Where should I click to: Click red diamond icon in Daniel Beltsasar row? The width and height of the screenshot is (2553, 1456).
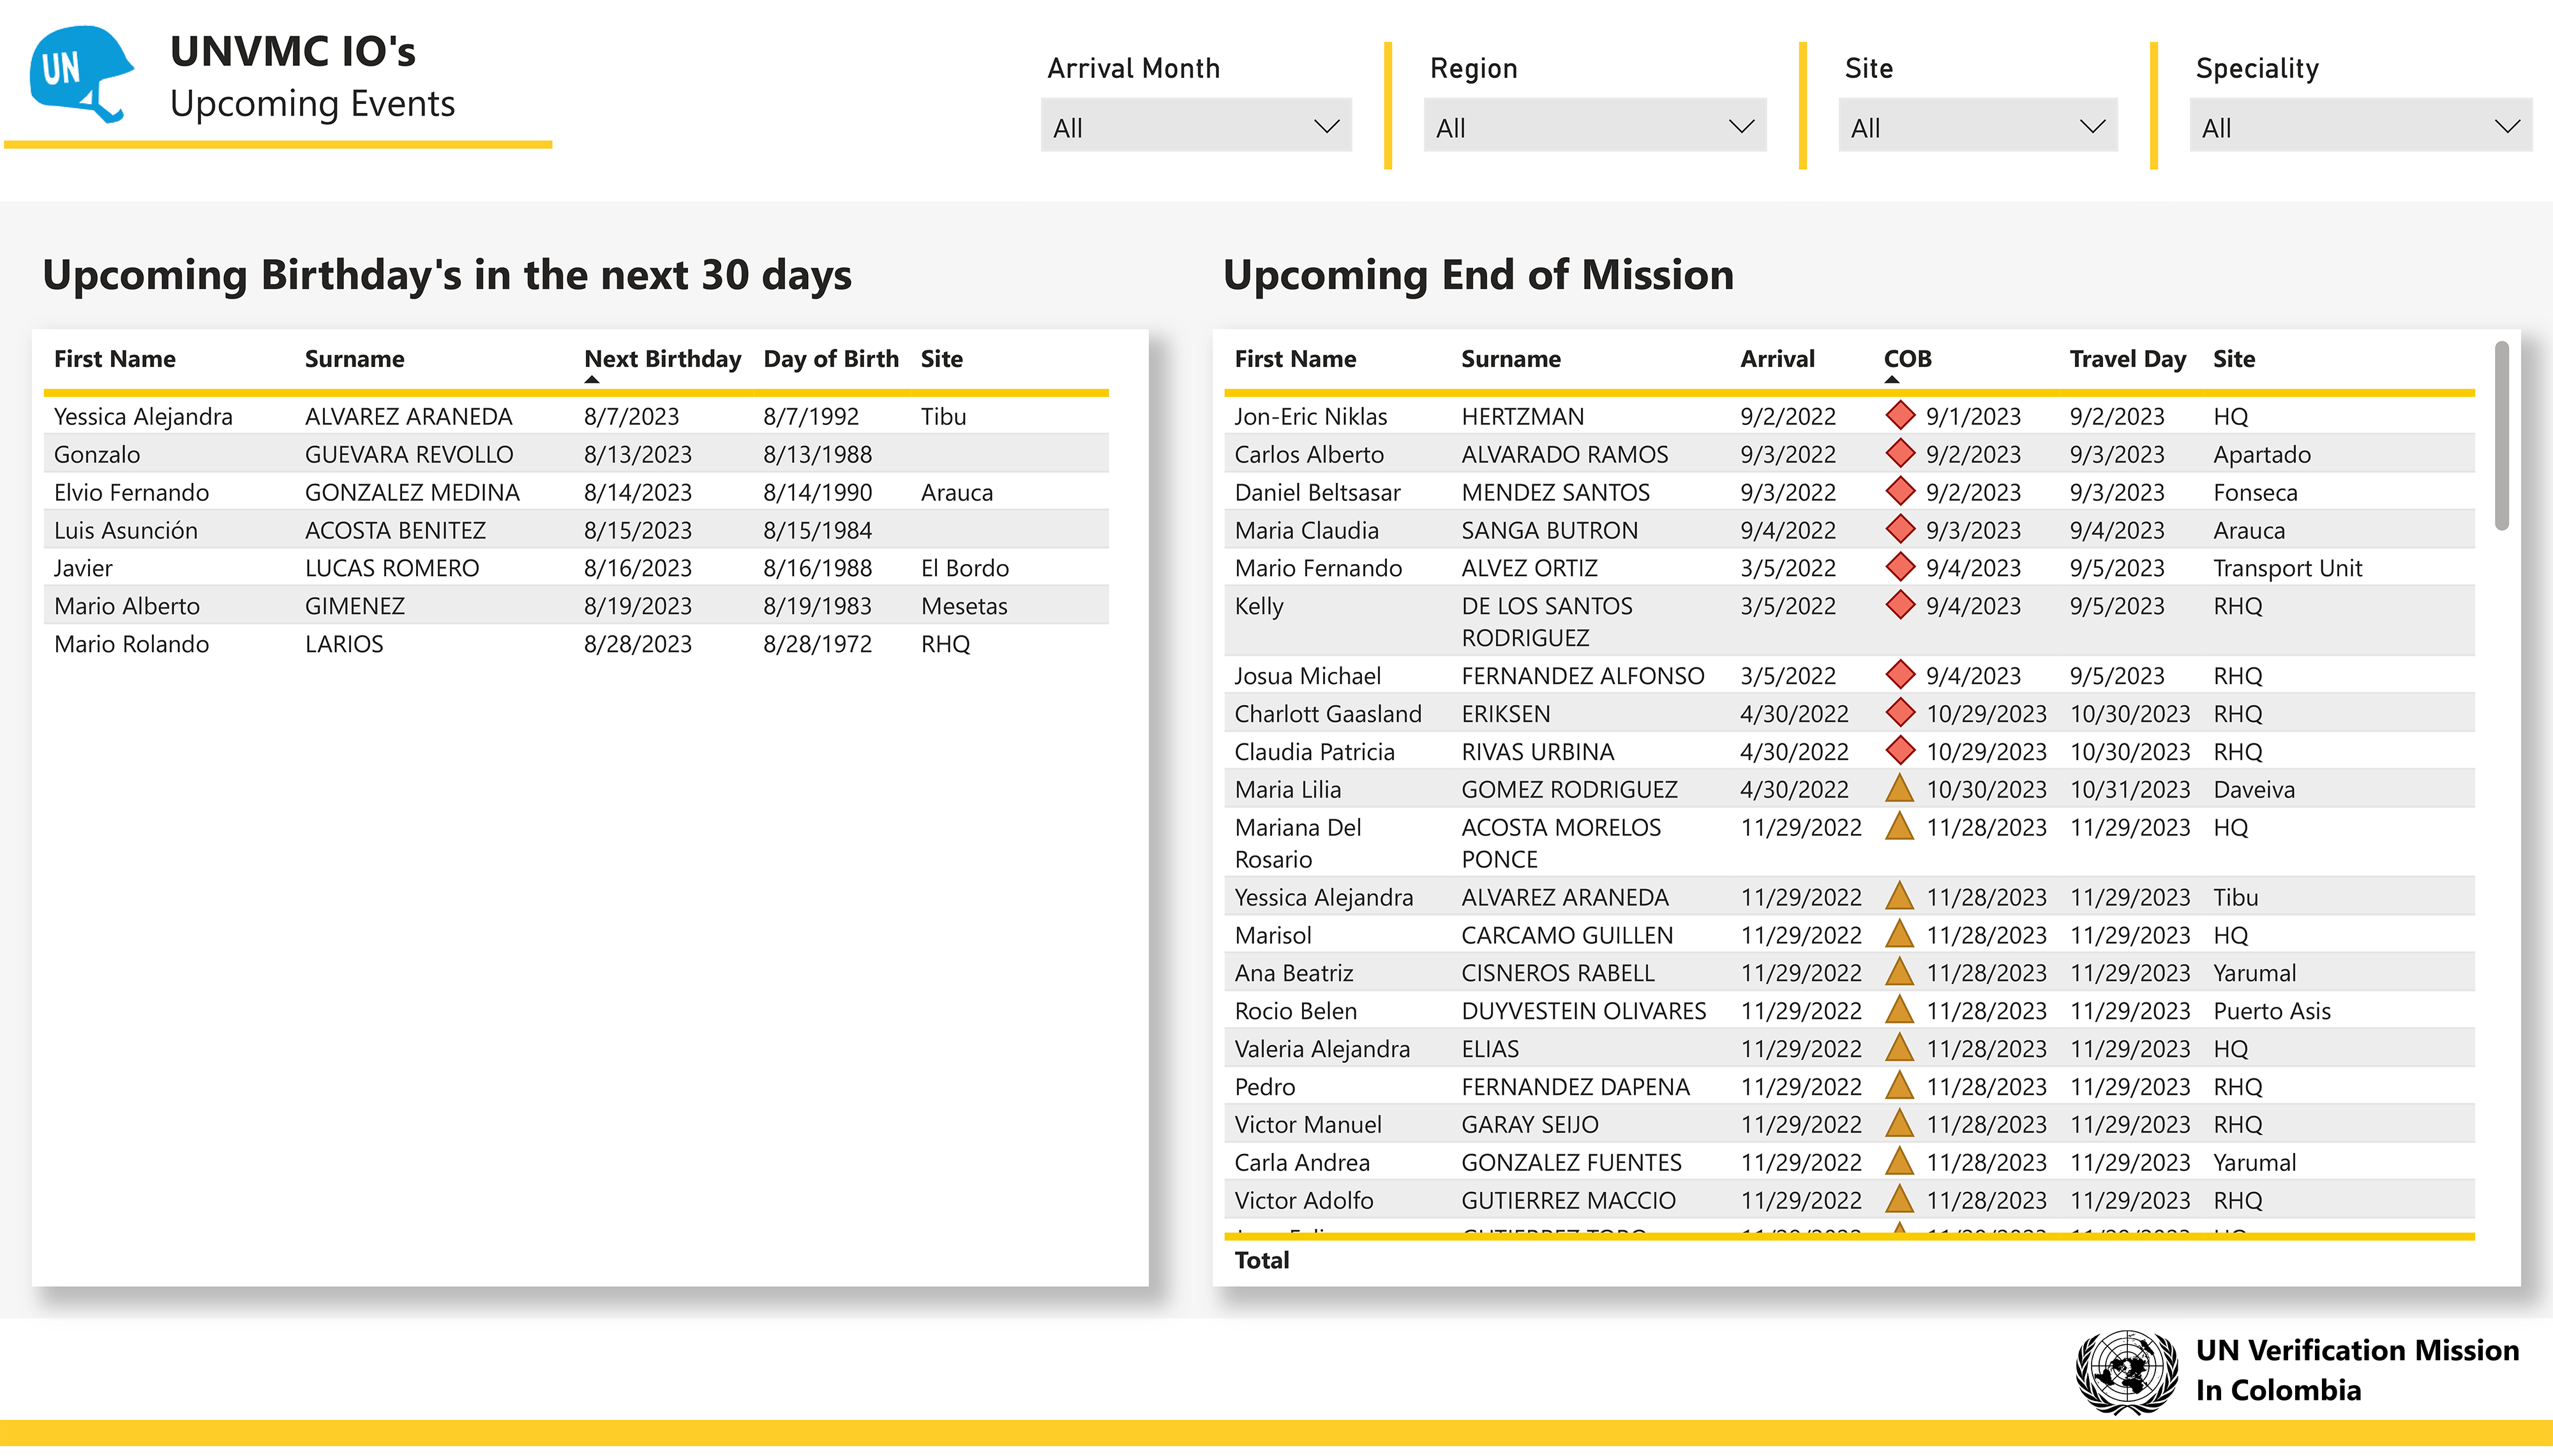[x=1899, y=491]
